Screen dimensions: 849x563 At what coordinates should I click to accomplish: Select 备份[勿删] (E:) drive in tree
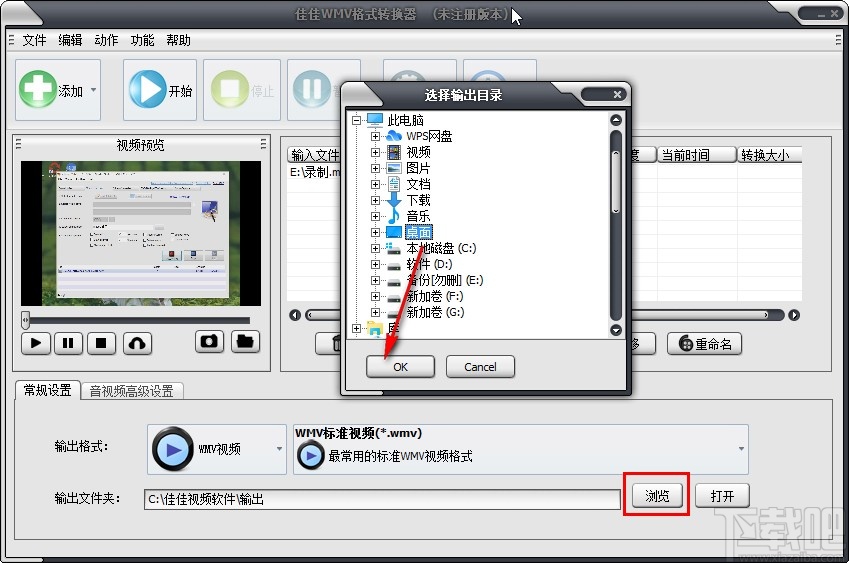pyautogui.click(x=445, y=280)
